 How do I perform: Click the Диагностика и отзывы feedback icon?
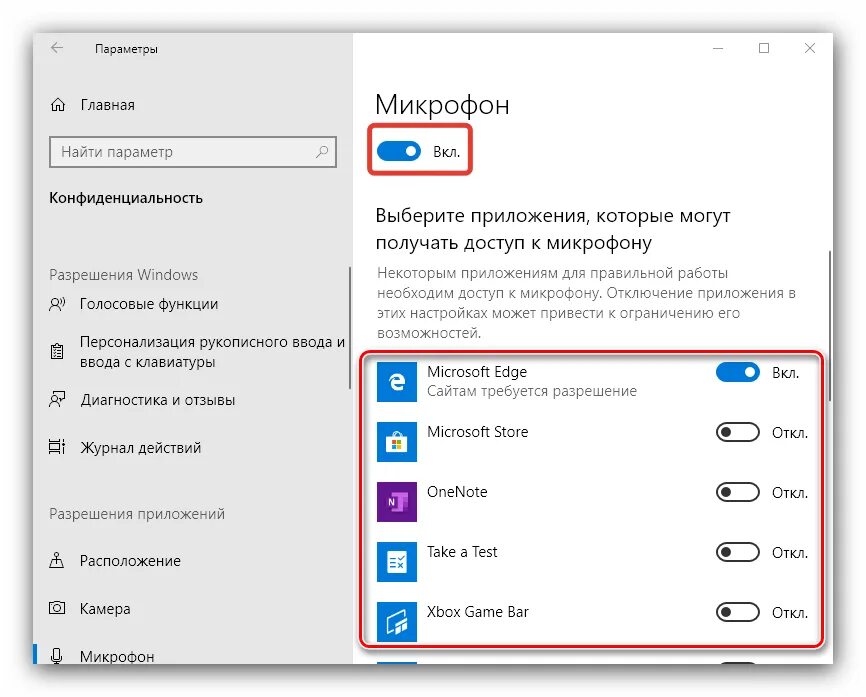pyautogui.click(x=57, y=399)
